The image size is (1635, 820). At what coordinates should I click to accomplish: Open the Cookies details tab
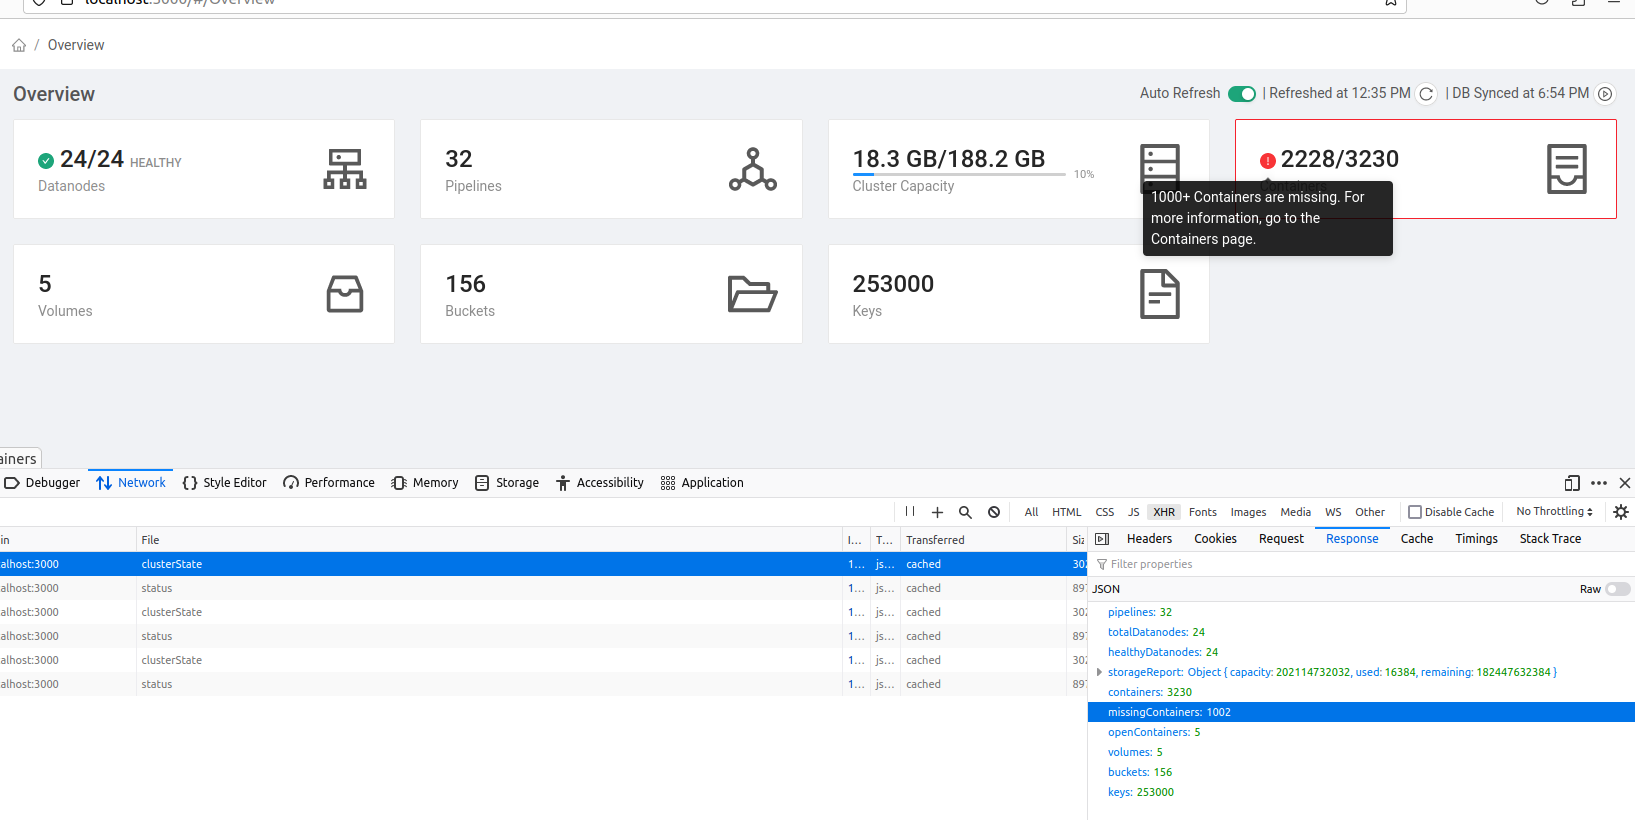[x=1215, y=539]
